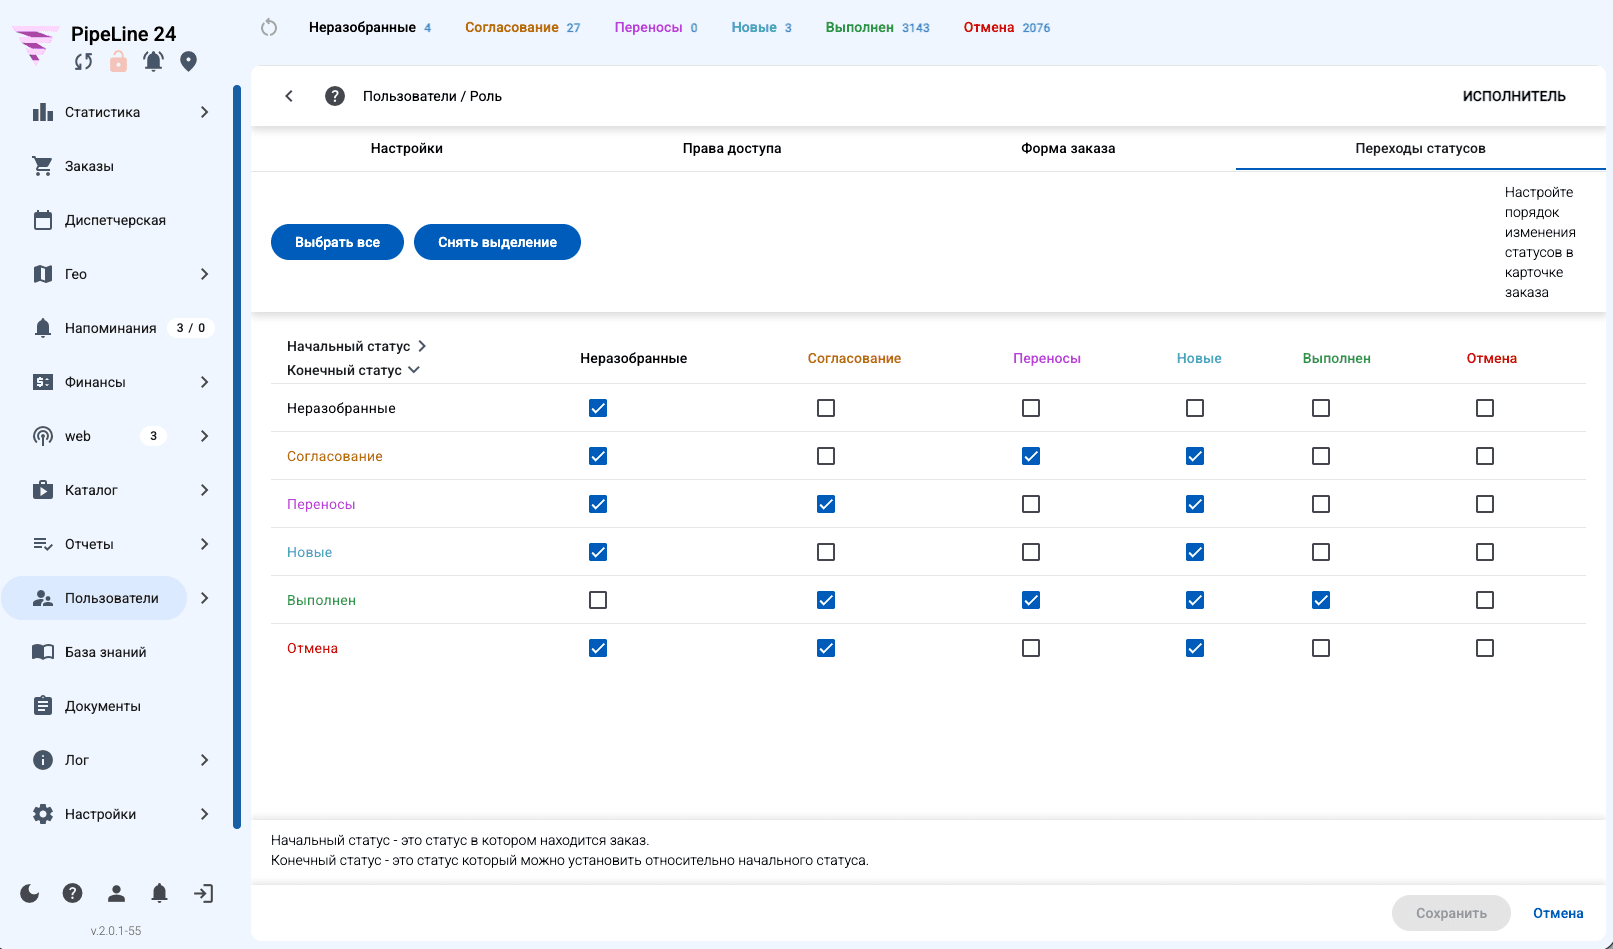Screen dimensions: 1613x949
Task: Check Новые row Выполнен column checkbox
Action: click(x=1321, y=552)
